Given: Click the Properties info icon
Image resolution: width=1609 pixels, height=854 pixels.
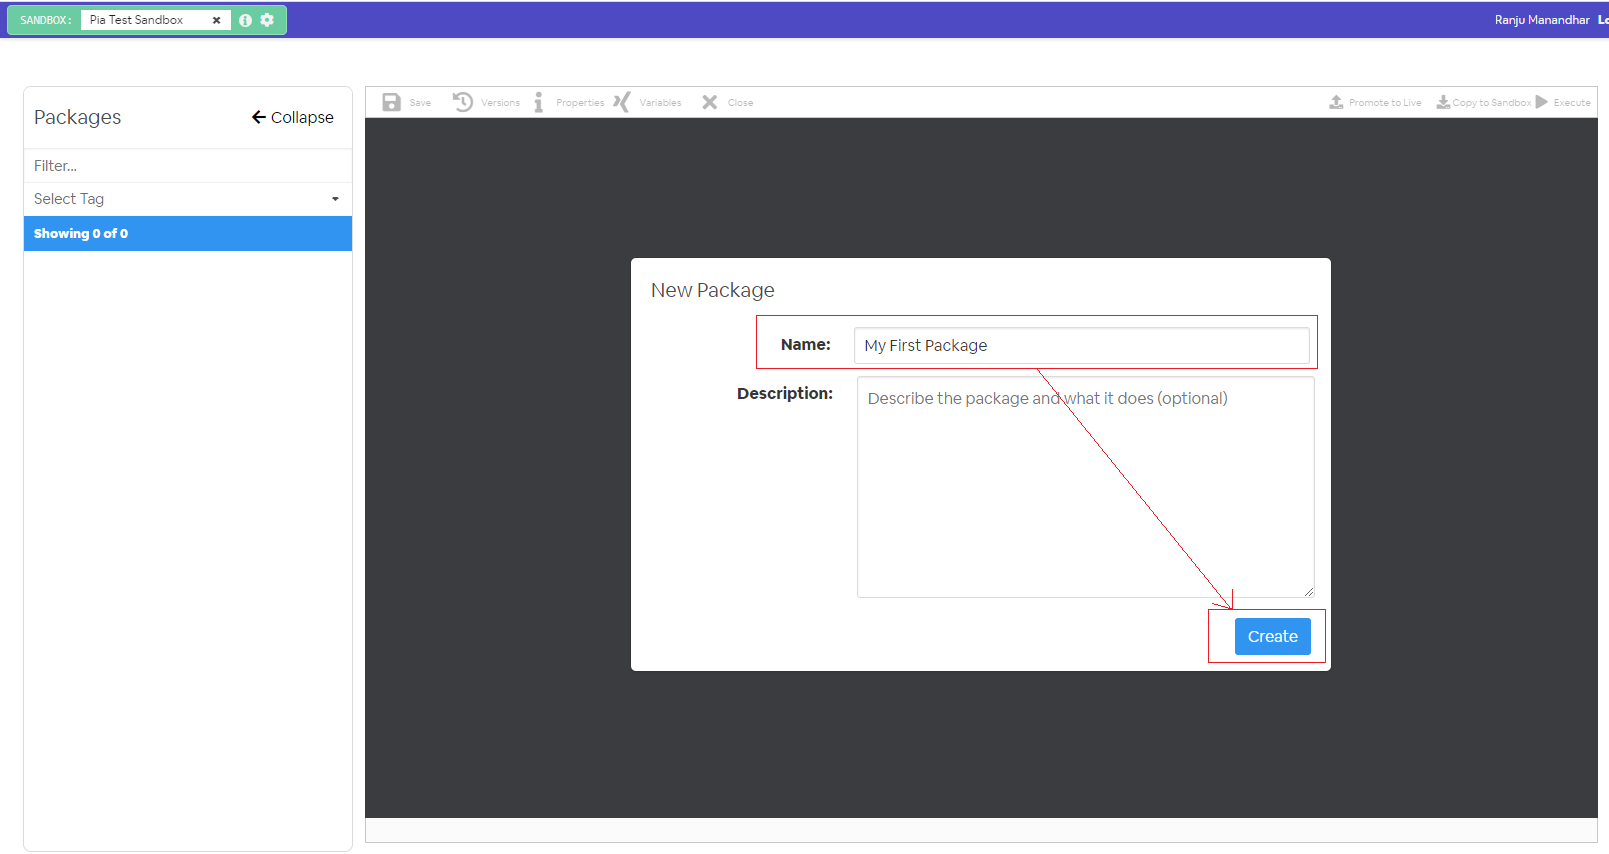Looking at the screenshot, I should 538,102.
